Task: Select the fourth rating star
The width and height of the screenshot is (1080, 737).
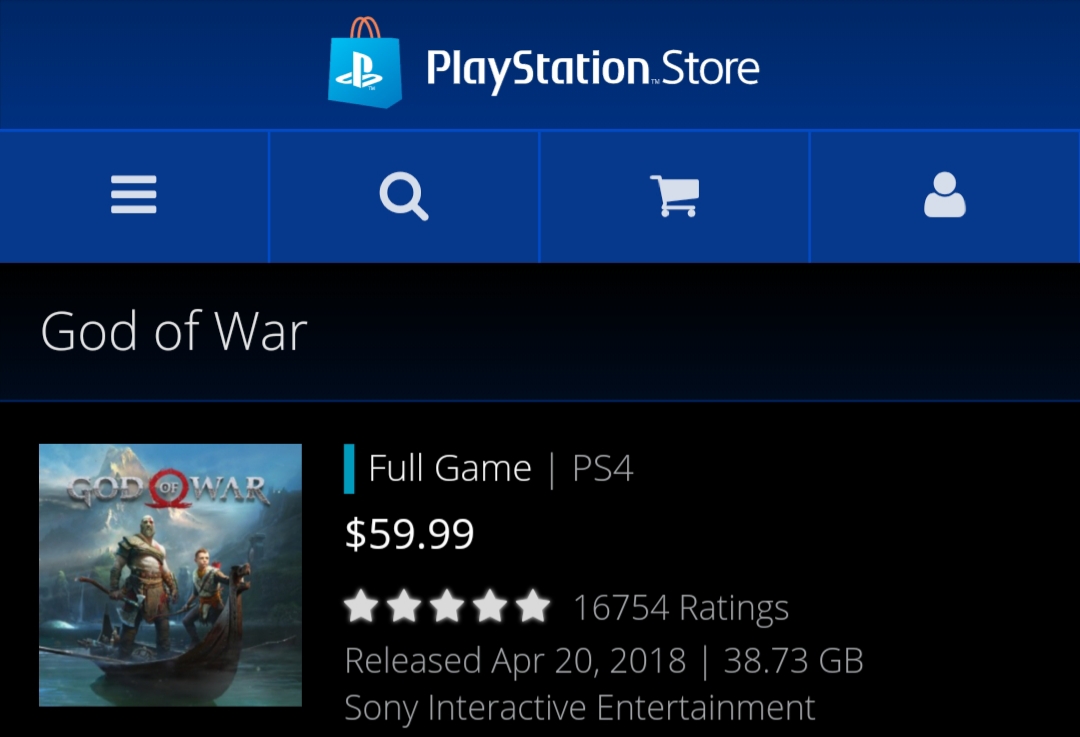Action: [x=490, y=606]
